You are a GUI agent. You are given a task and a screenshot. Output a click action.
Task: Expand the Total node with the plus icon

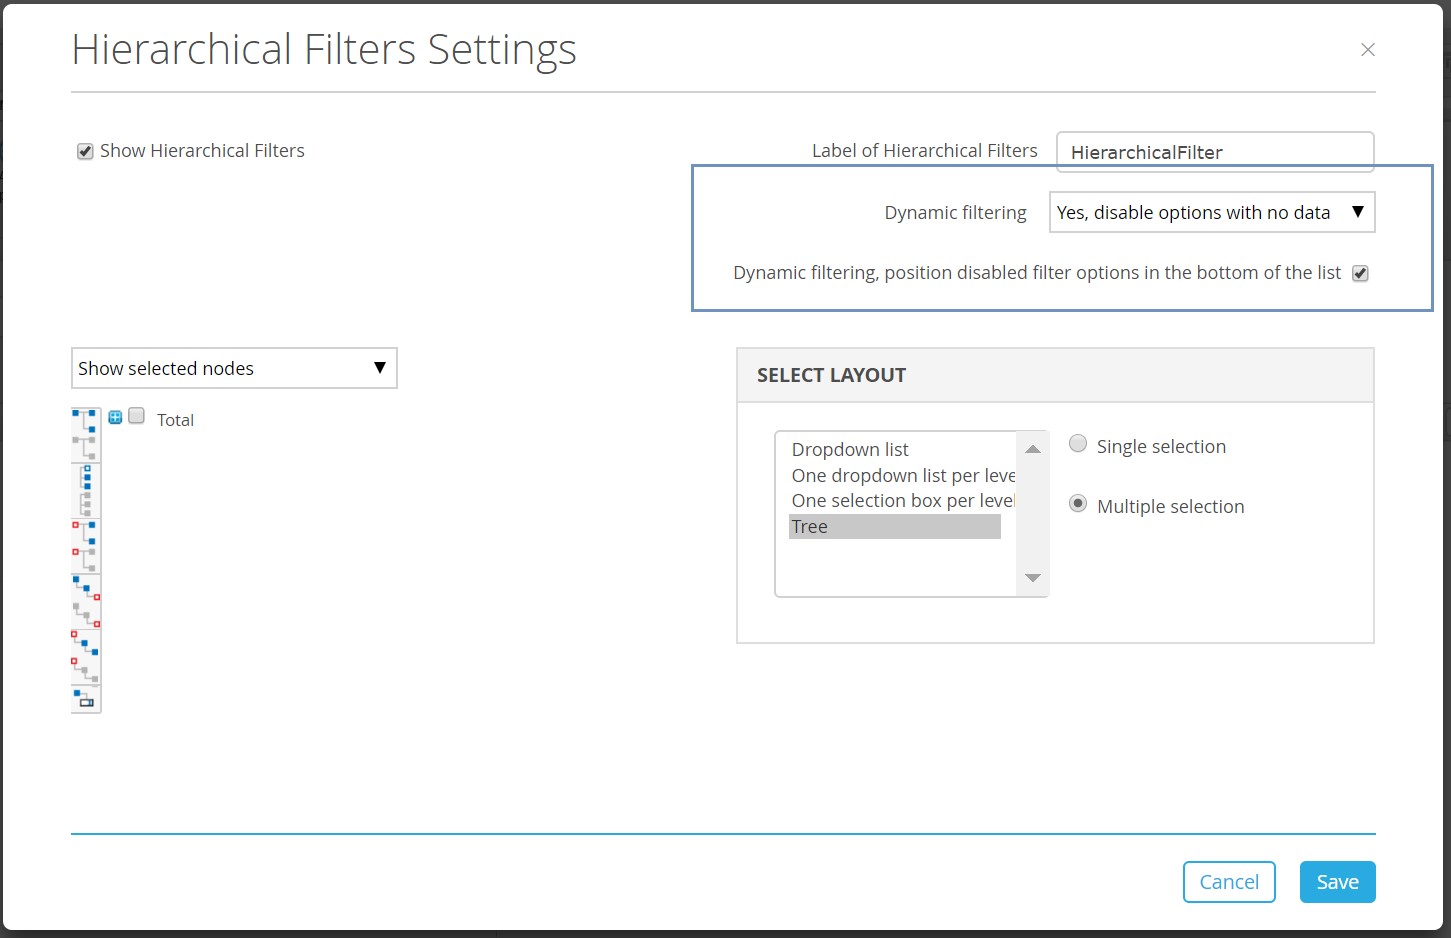pos(115,418)
